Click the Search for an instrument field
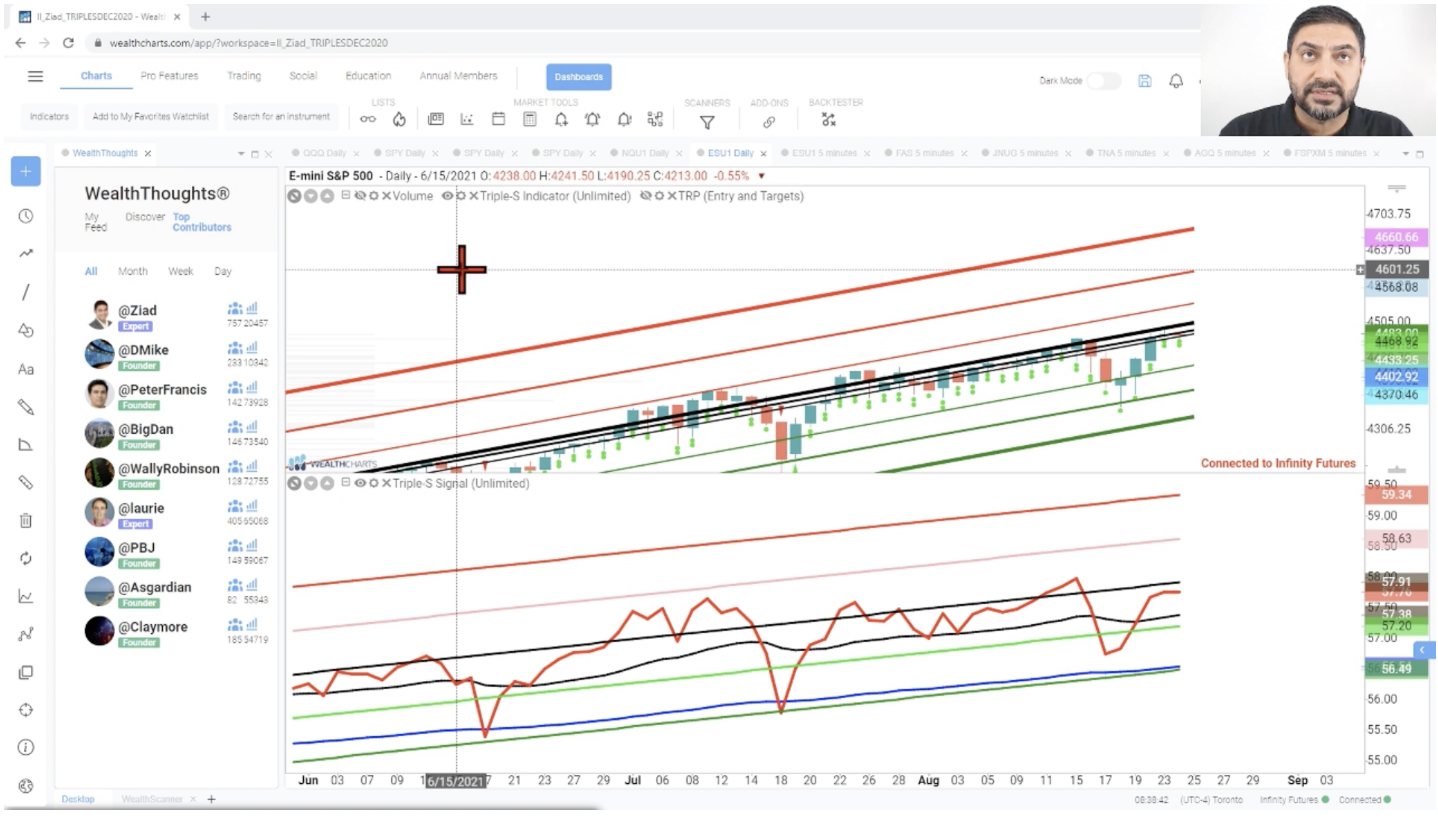 tap(281, 117)
